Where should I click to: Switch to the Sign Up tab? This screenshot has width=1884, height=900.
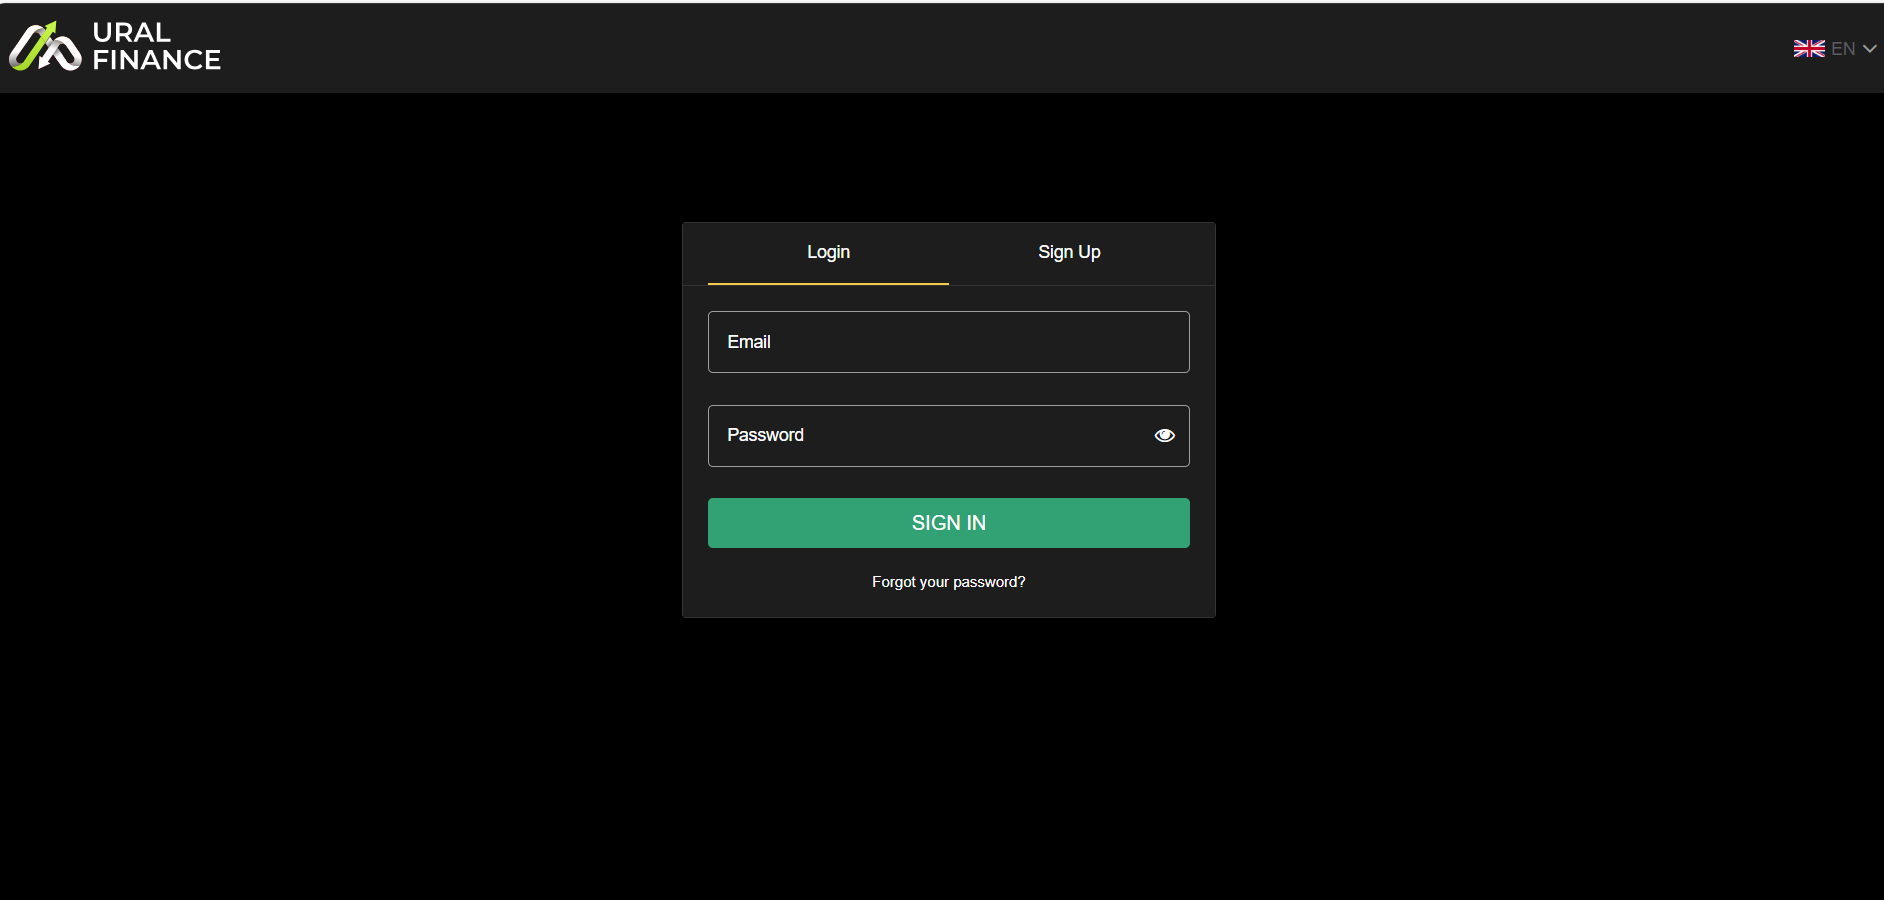pyautogui.click(x=1069, y=252)
